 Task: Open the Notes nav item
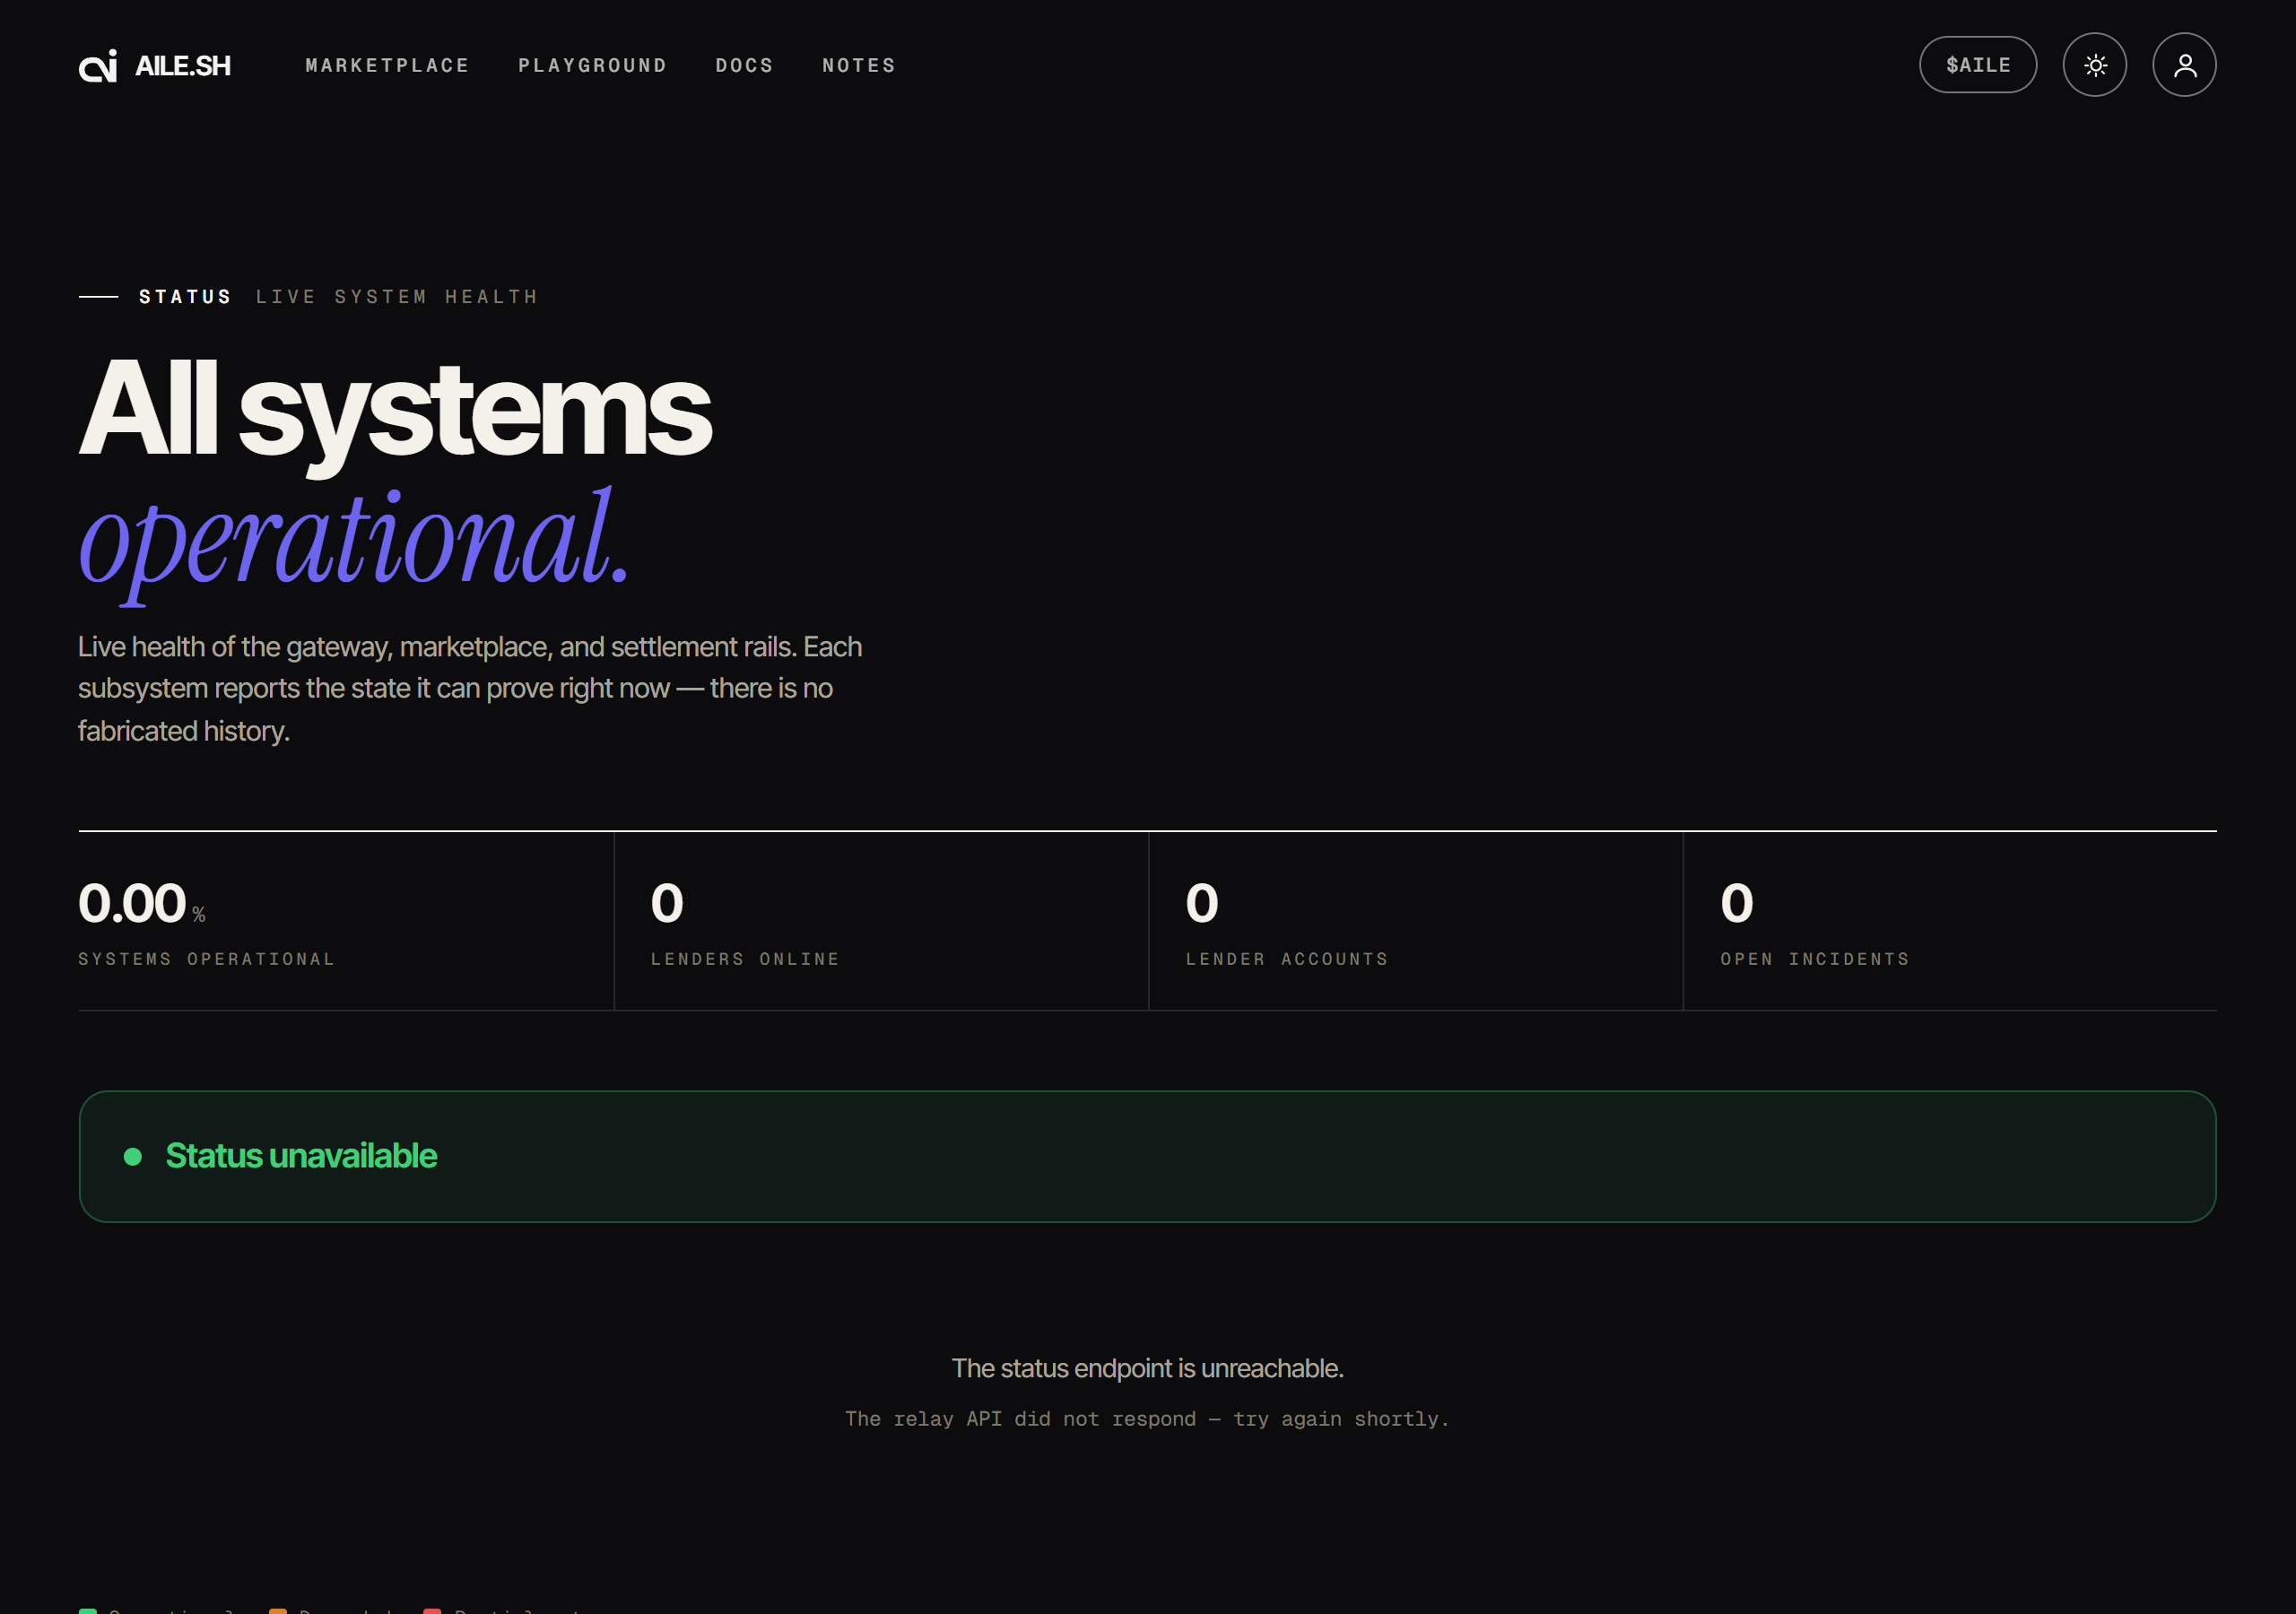pos(859,65)
